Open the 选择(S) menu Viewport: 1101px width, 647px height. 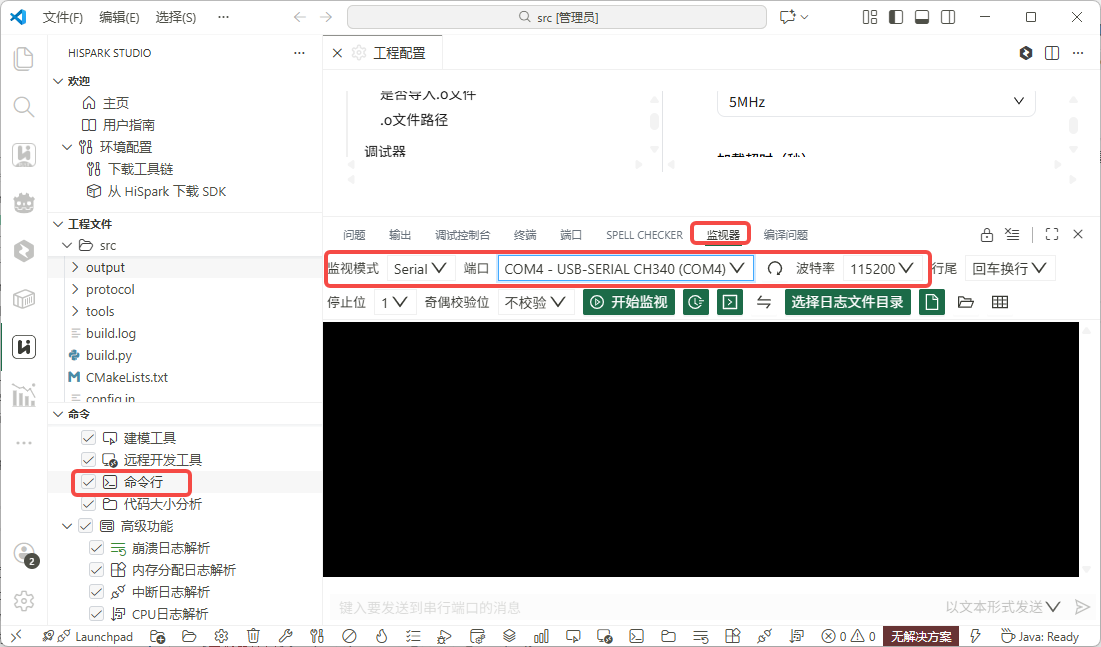pos(176,17)
